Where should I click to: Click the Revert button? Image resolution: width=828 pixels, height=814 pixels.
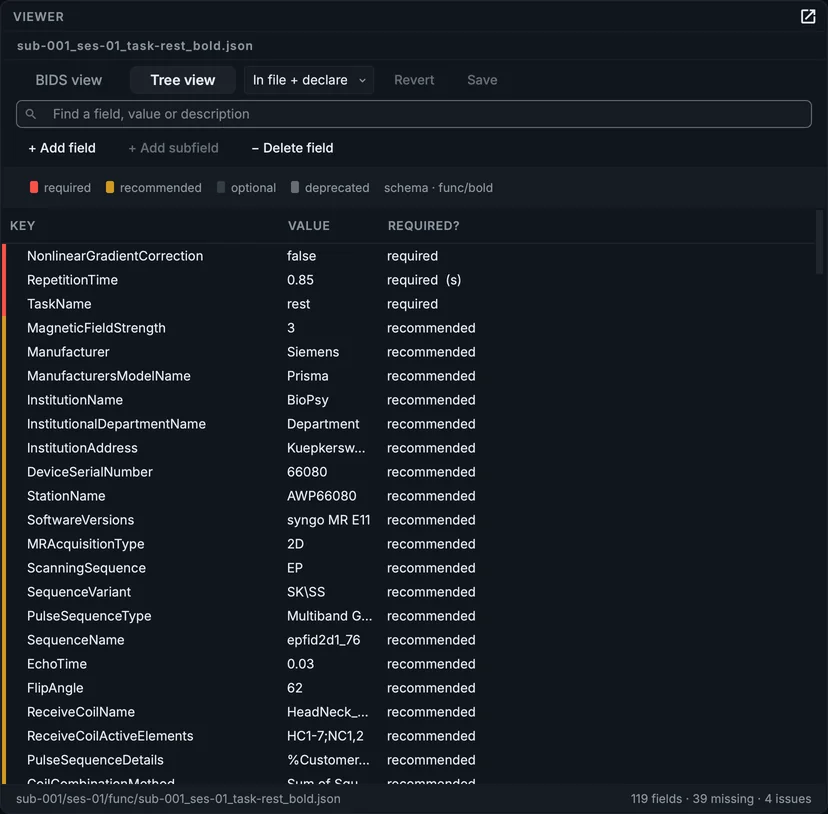(414, 80)
